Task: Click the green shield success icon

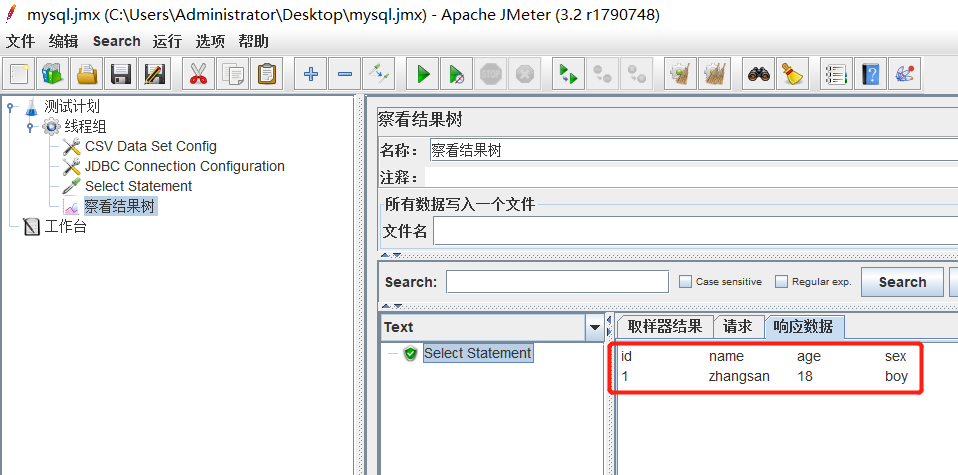Action: (x=411, y=353)
